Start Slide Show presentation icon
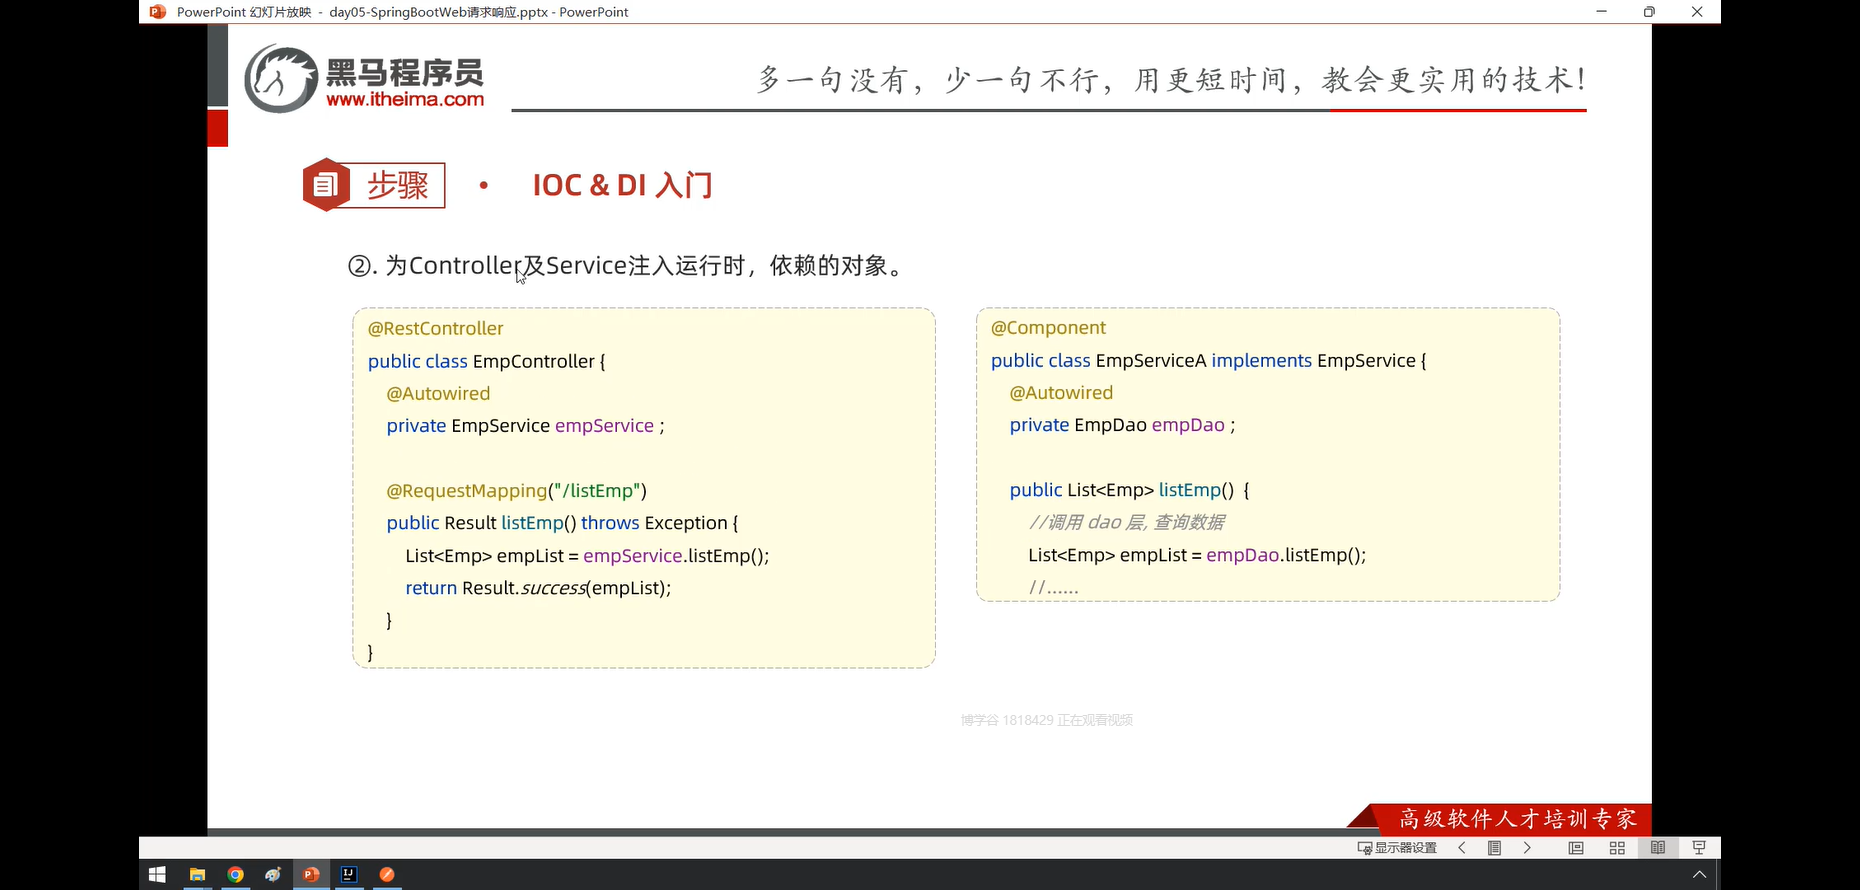The height and width of the screenshot is (890, 1860). pos(1699,848)
